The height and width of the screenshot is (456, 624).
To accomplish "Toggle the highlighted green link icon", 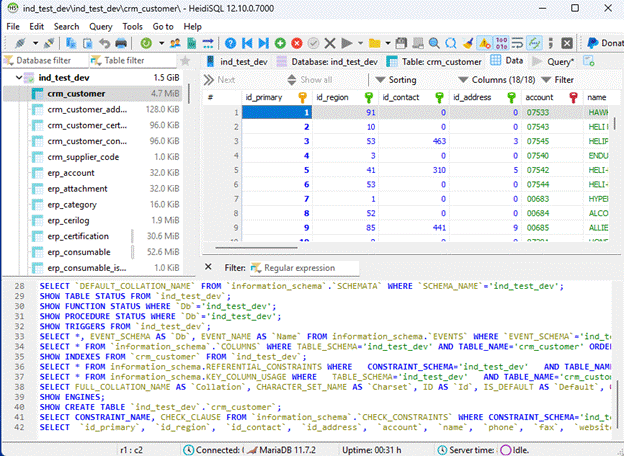I will click(x=534, y=43).
